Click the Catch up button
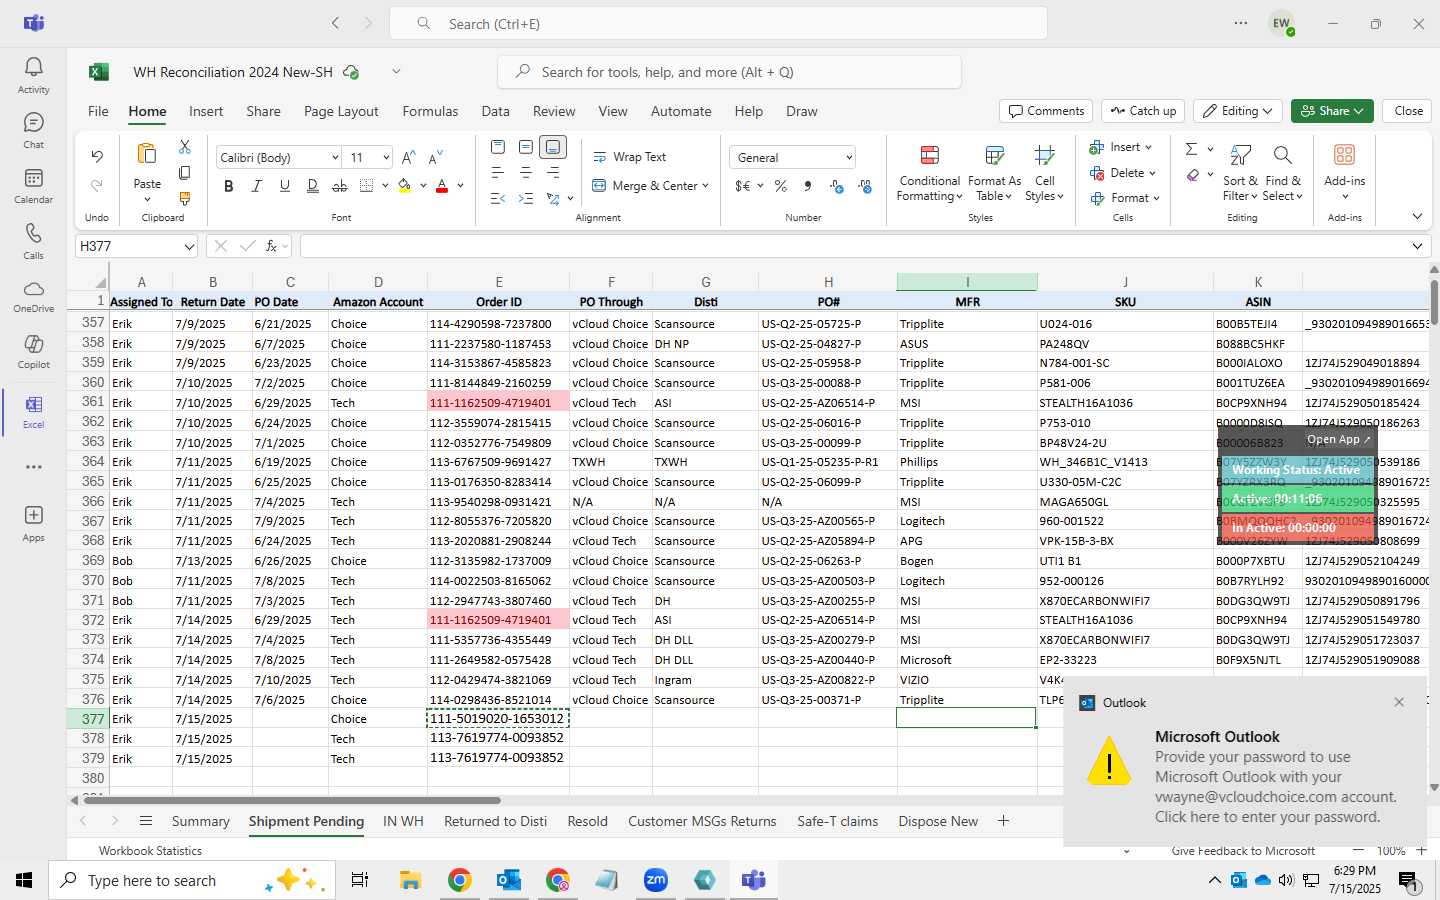 [1143, 111]
